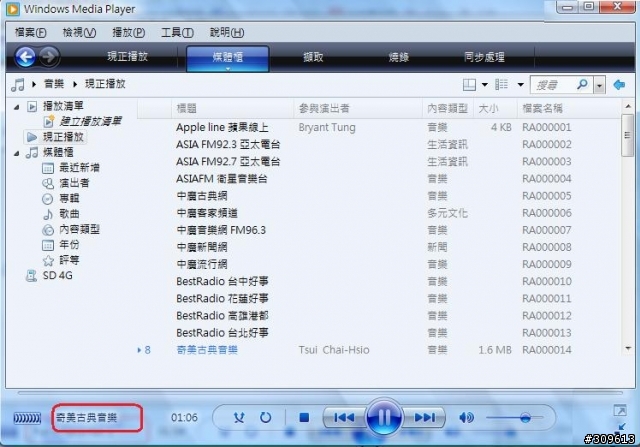Expand breadcrumb arrow after 音樂

tap(75, 84)
